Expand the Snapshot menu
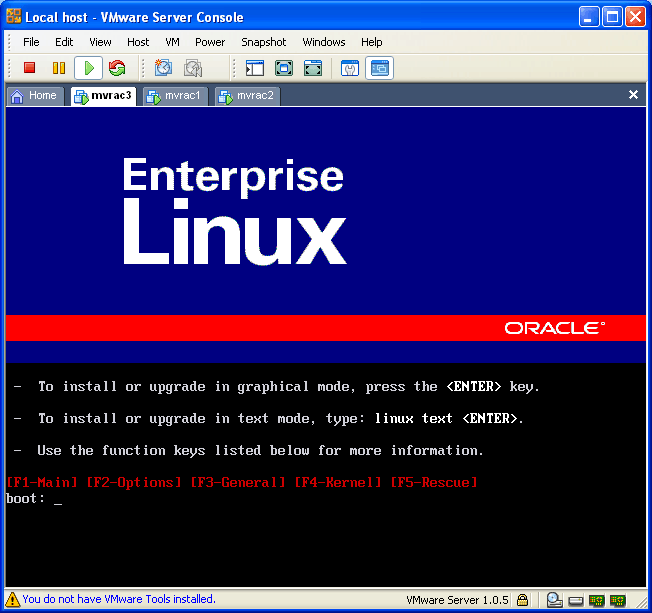The height and width of the screenshot is (613, 652). click(263, 42)
